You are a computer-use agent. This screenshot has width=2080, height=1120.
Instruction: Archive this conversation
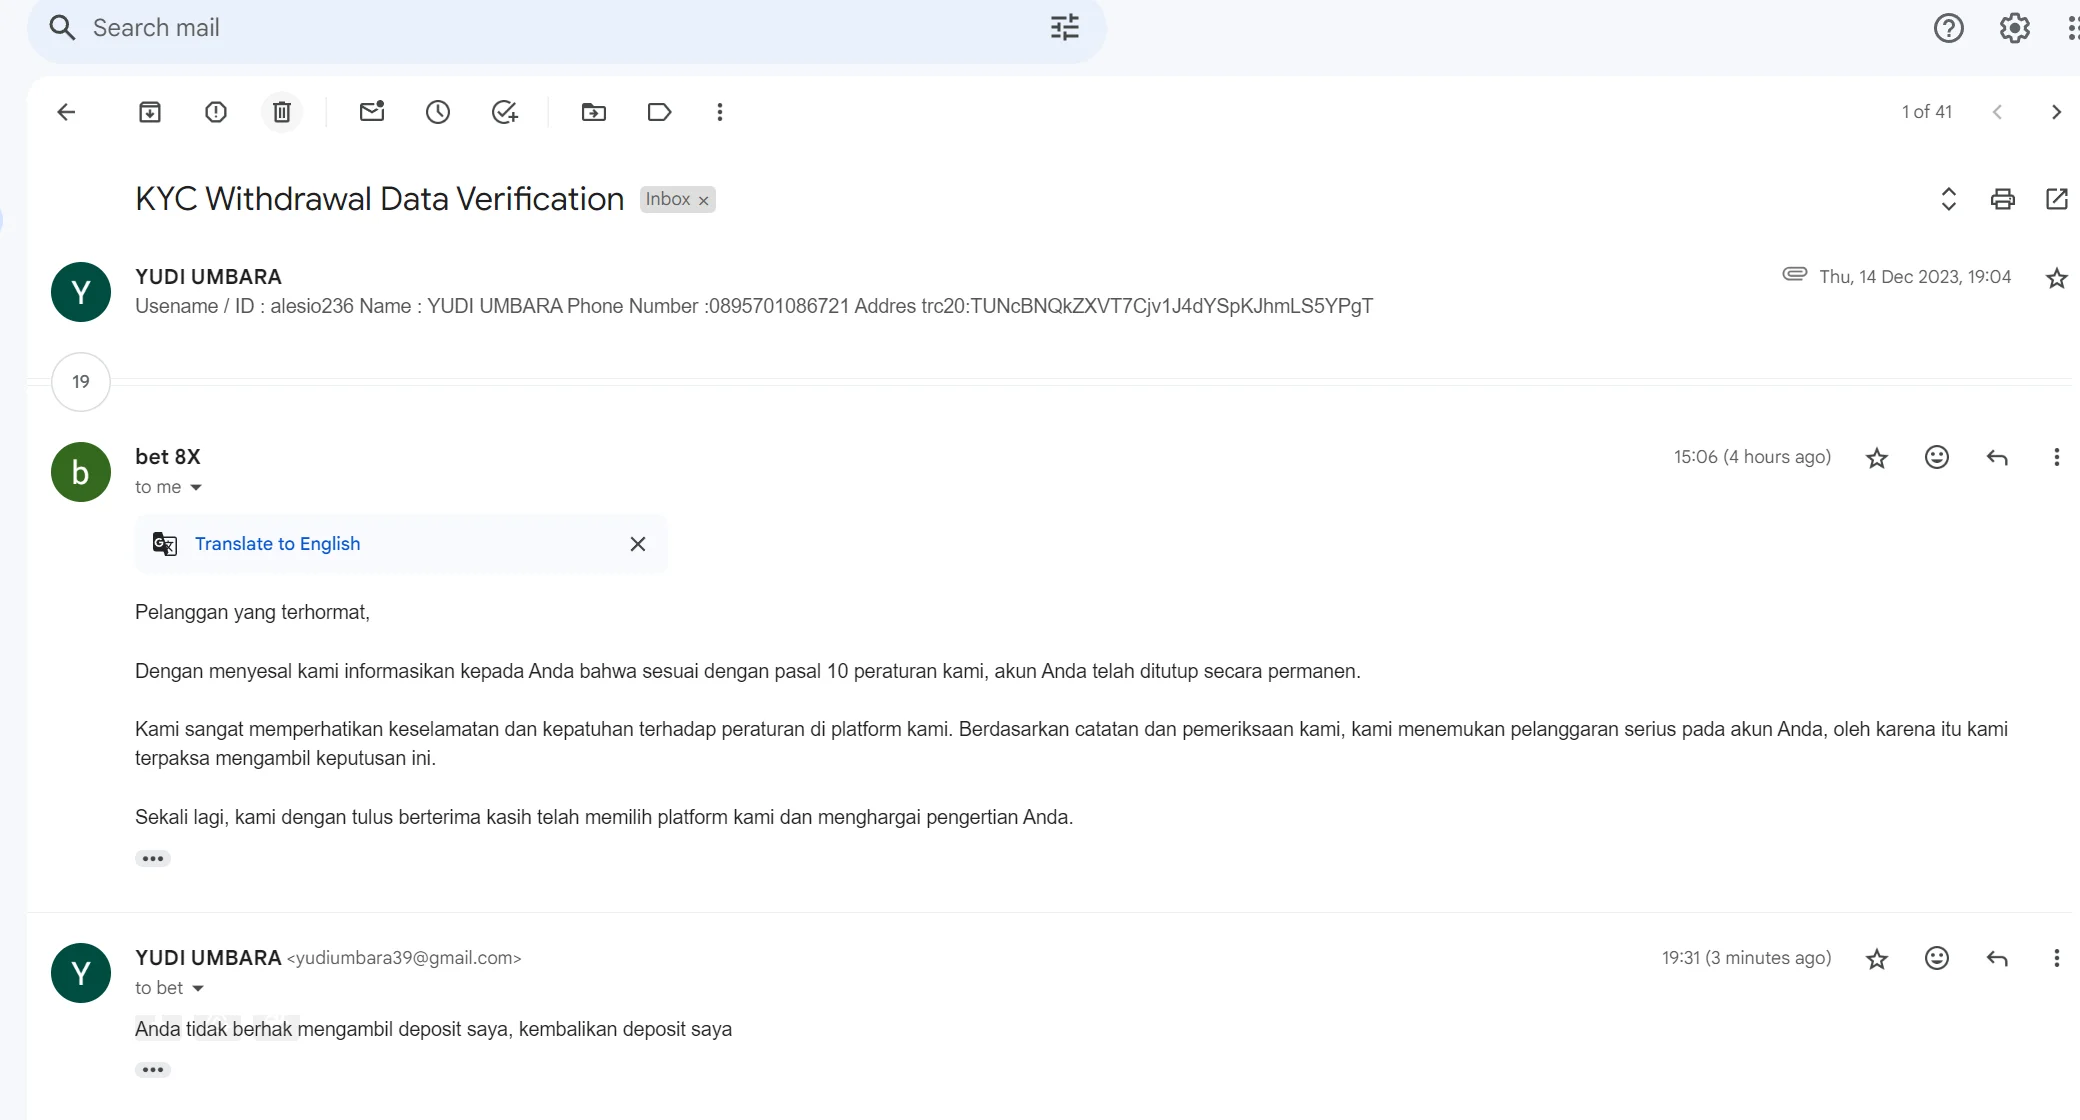(x=150, y=112)
